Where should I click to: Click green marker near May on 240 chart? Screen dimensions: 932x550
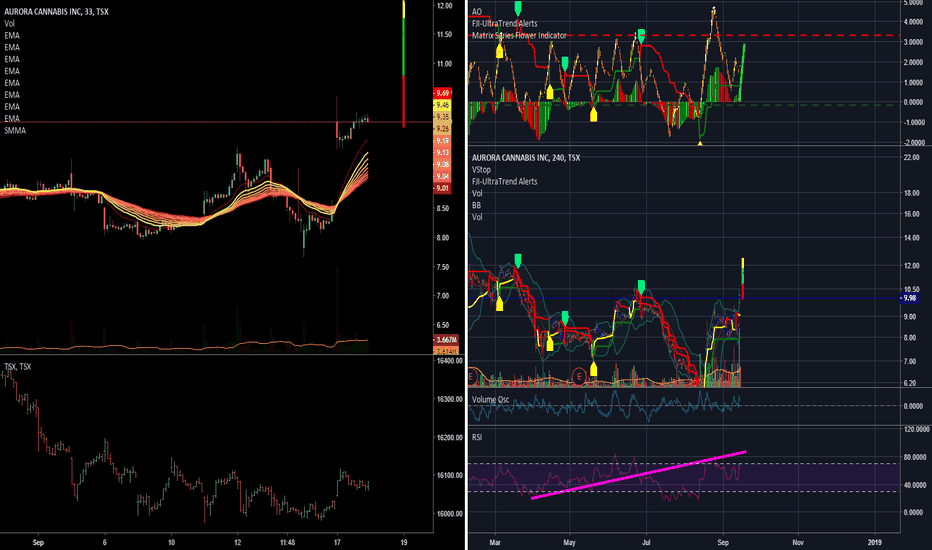pyautogui.click(x=565, y=317)
